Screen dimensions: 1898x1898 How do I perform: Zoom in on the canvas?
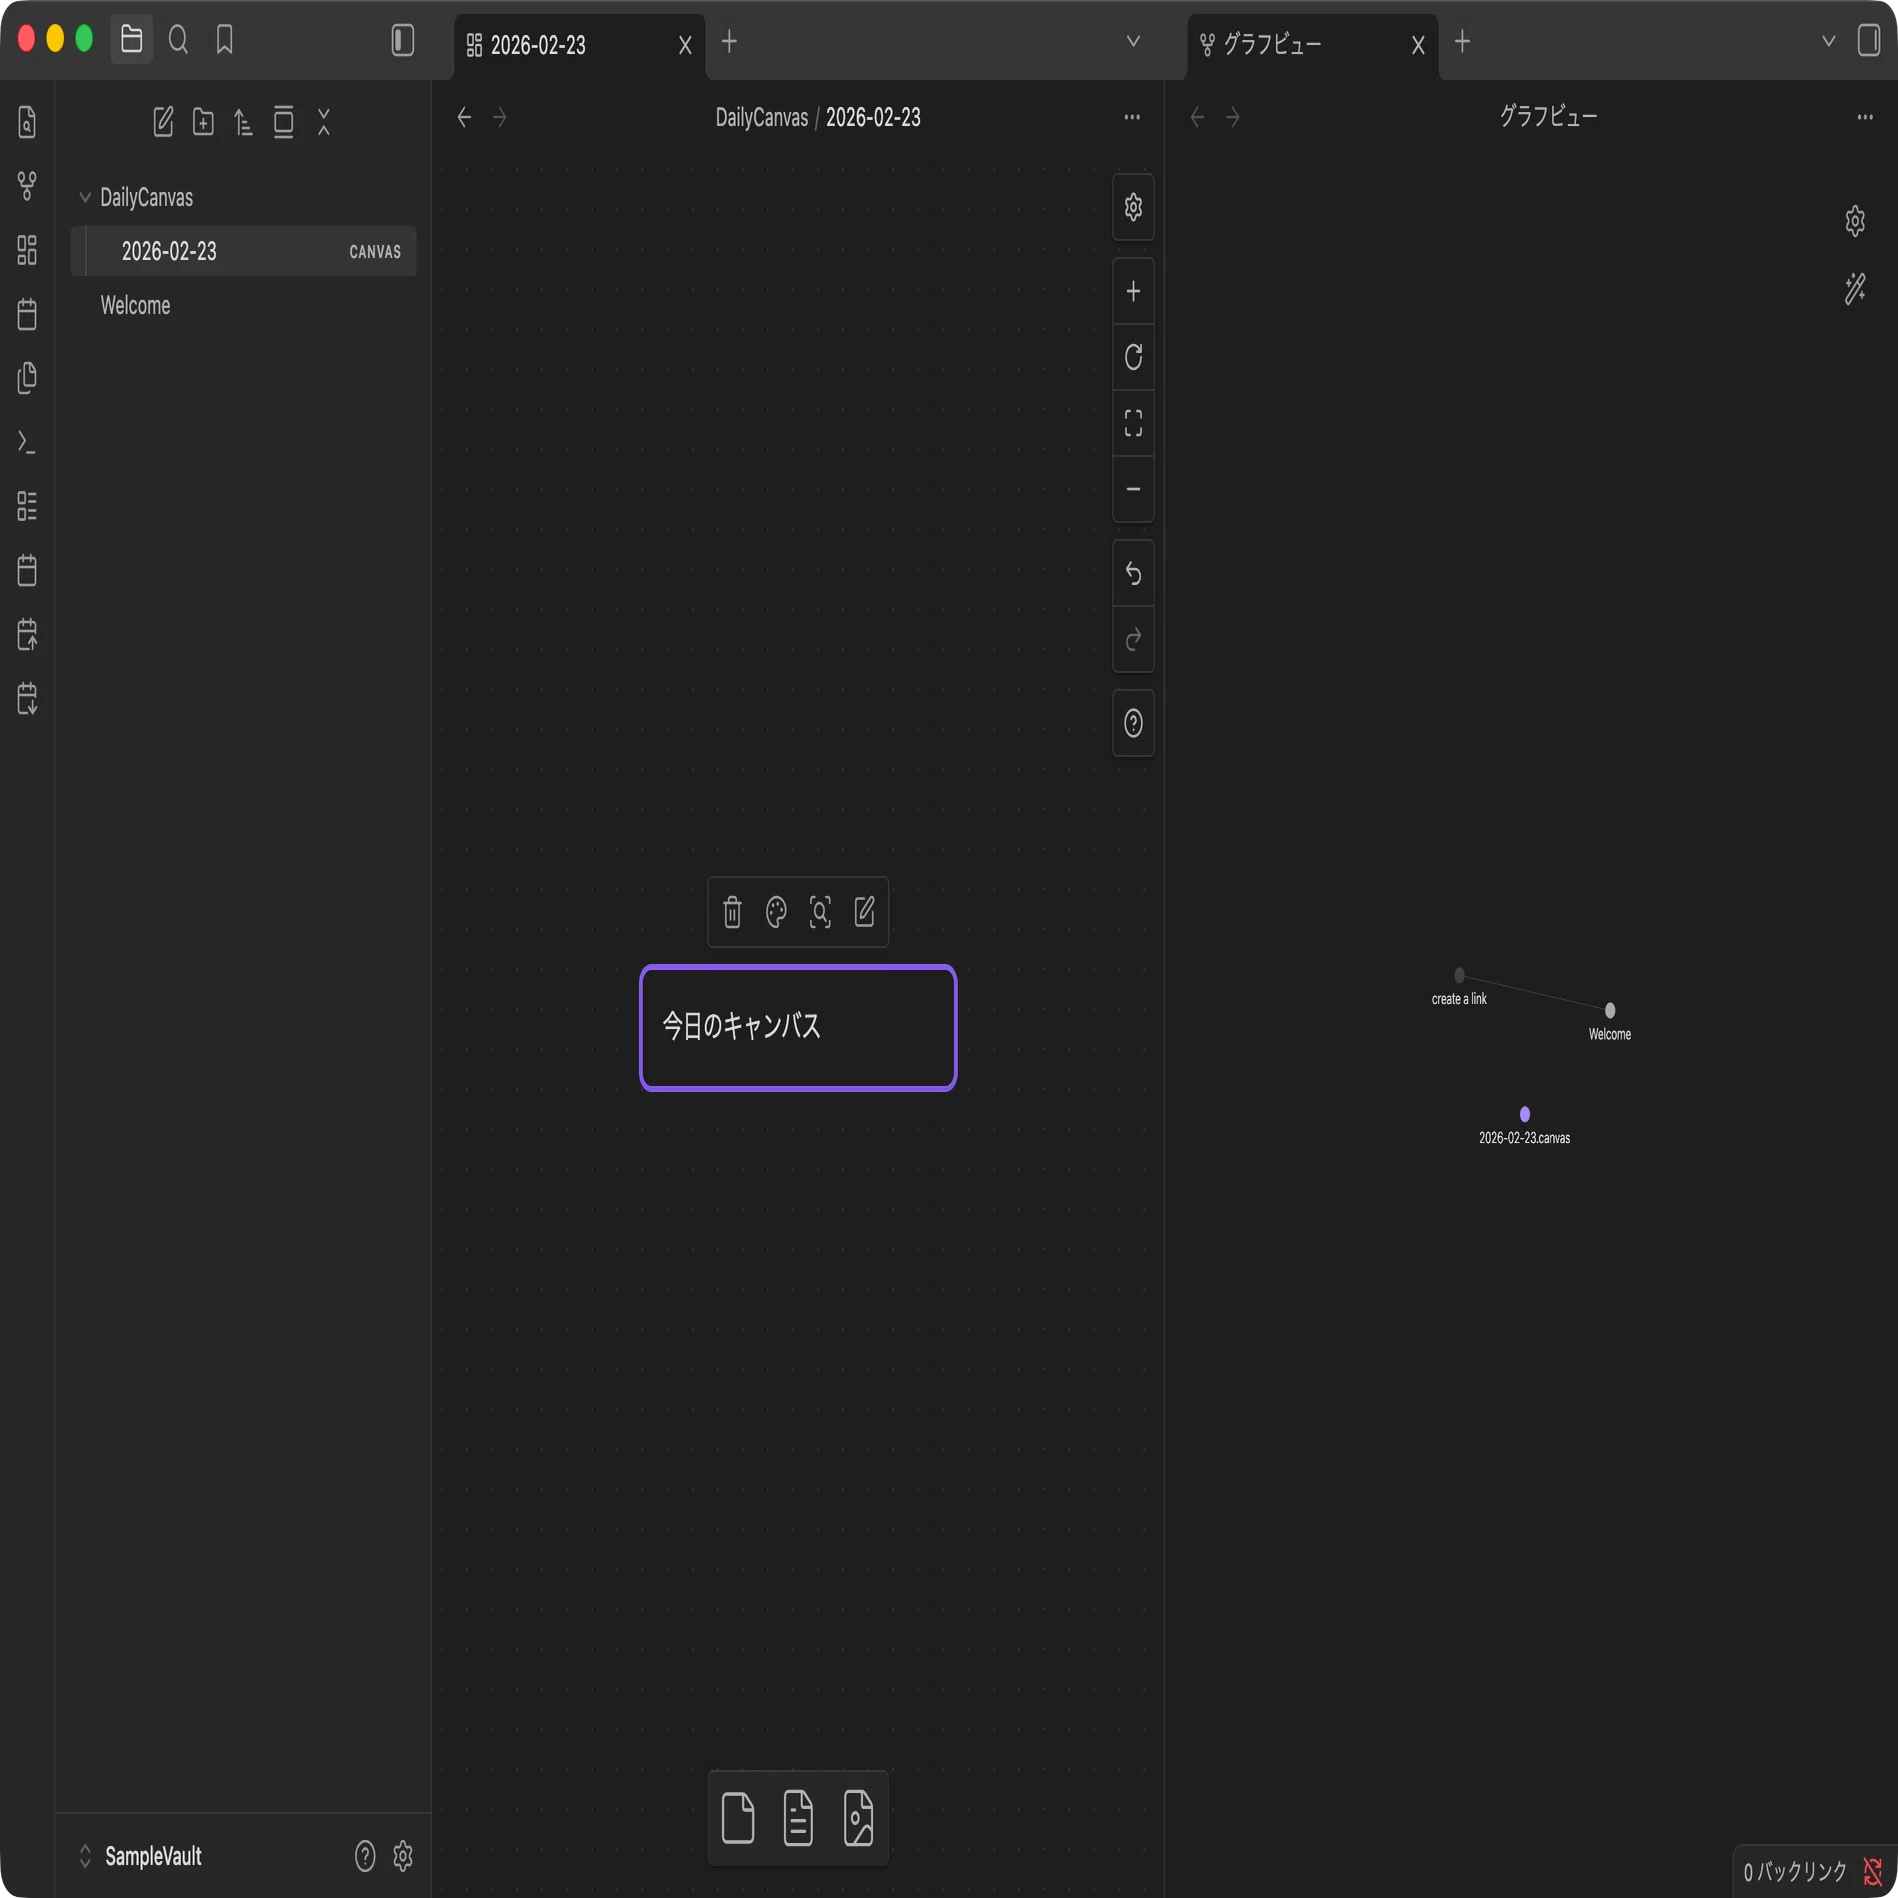(x=1133, y=291)
